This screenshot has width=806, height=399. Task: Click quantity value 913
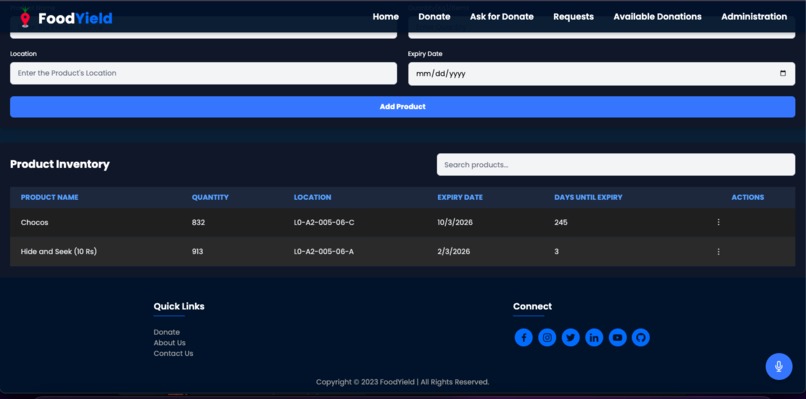(197, 252)
